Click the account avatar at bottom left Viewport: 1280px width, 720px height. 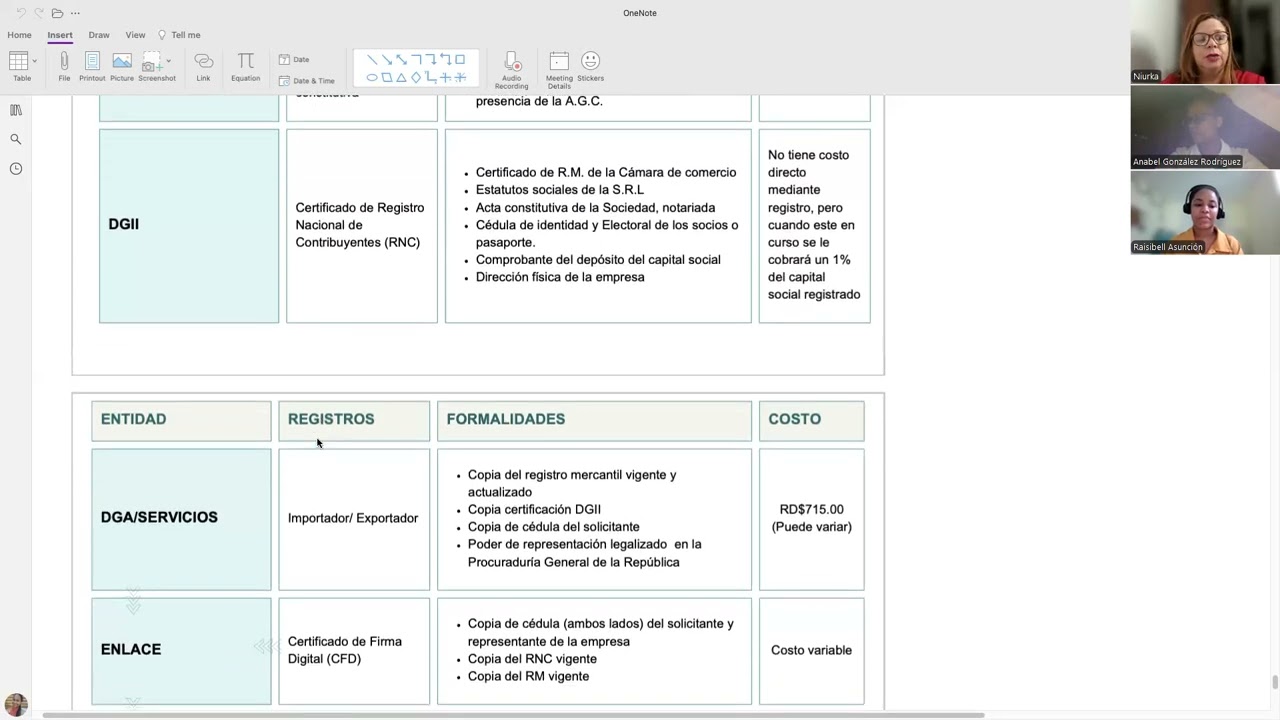tap(15, 705)
